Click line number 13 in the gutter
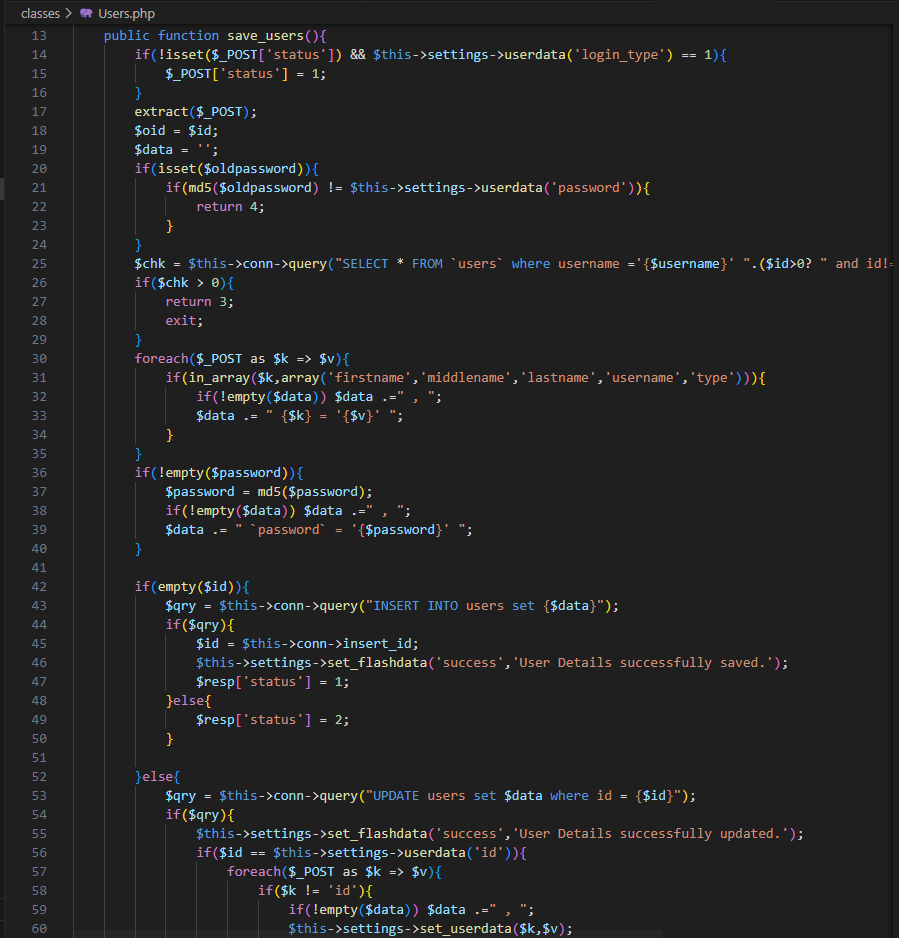This screenshot has width=899, height=938. (39, 36)
